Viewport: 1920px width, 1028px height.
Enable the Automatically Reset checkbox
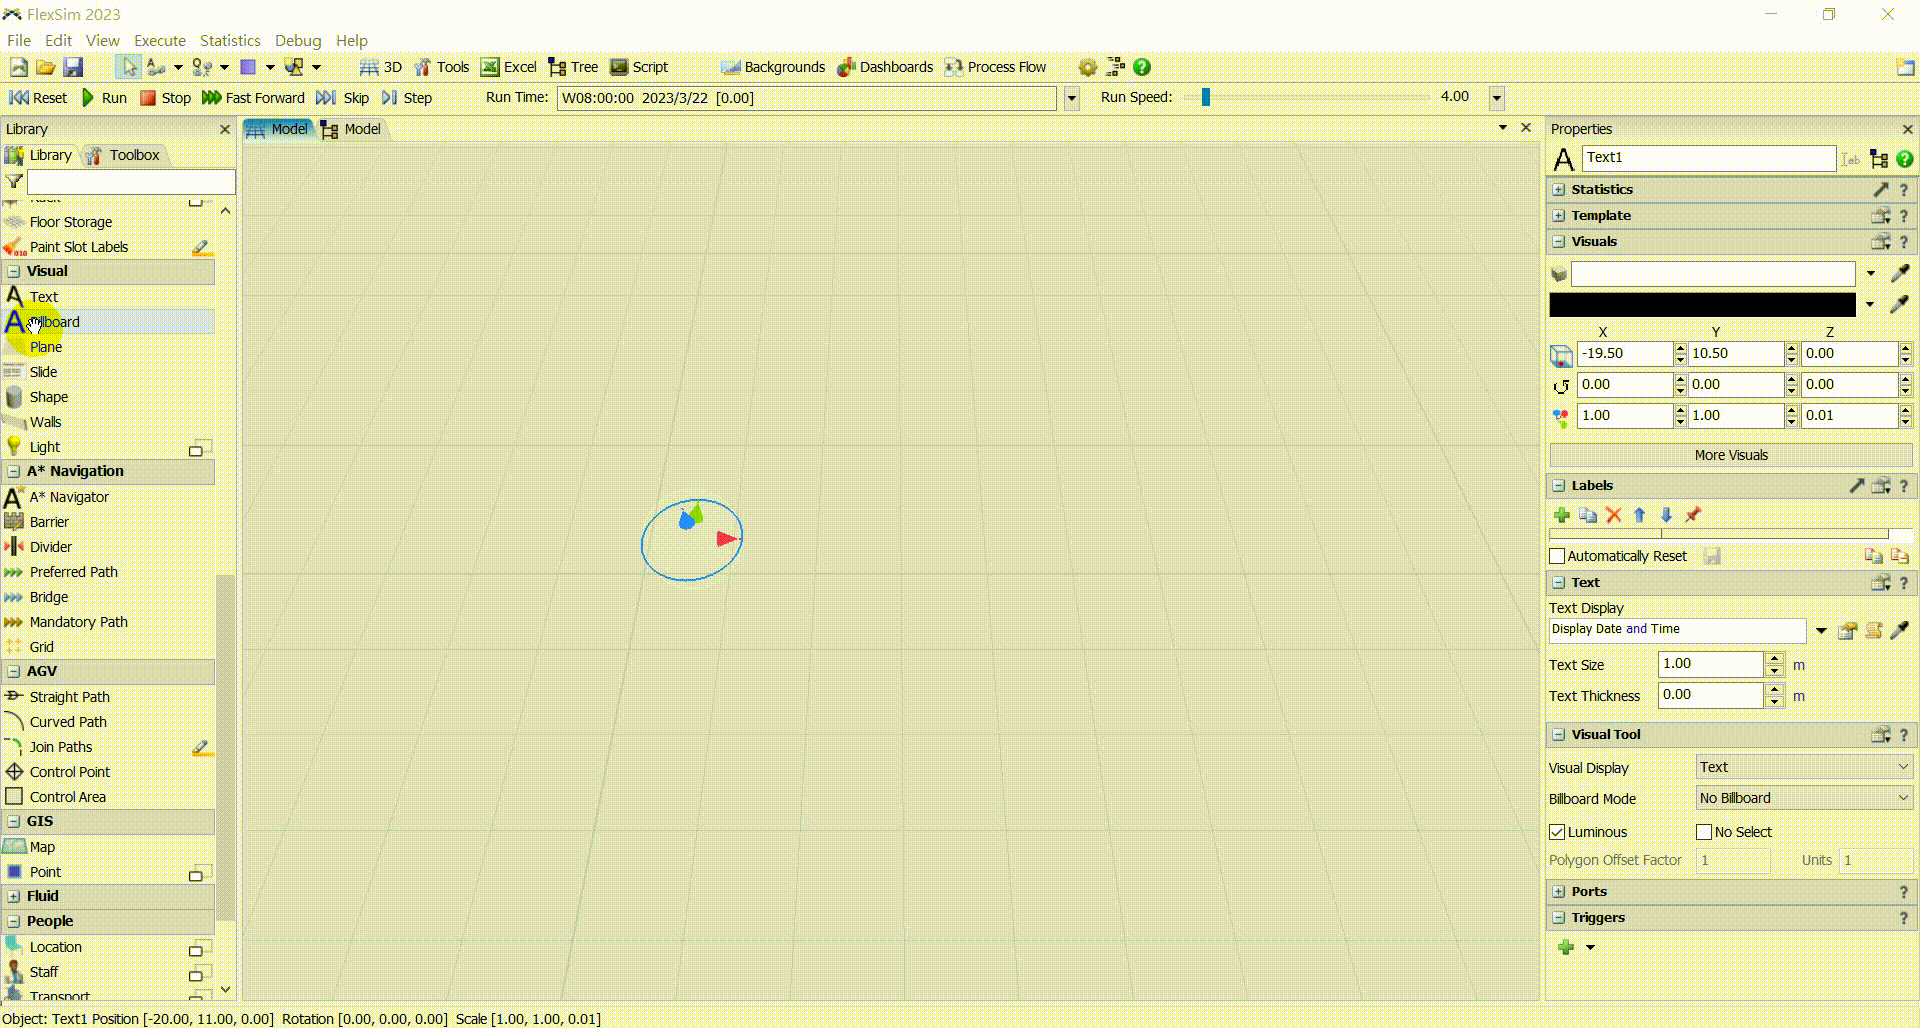1557,556
